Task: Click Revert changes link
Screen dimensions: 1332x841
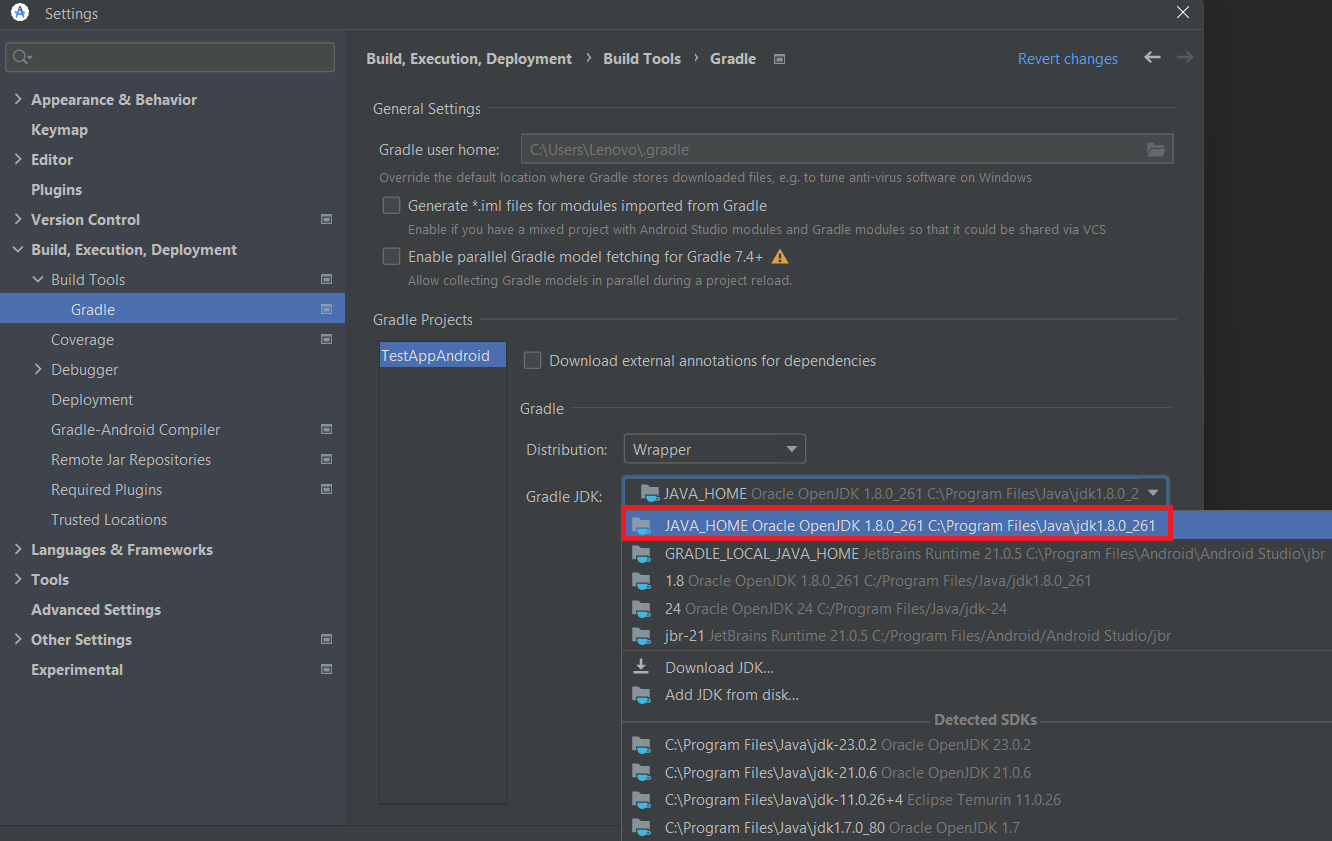Action: (1068, 59)
